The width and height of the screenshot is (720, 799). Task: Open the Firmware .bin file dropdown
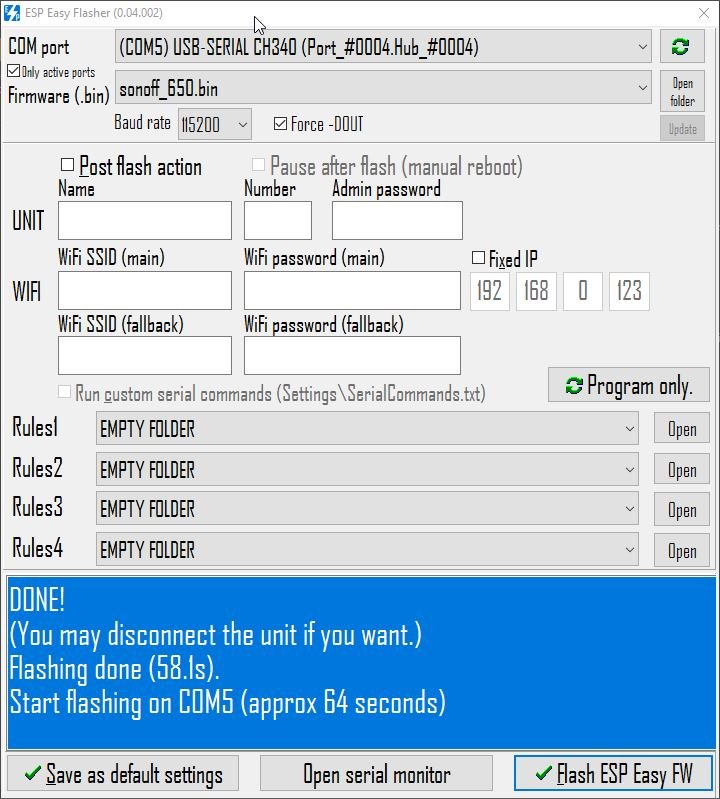pos(642,89)
